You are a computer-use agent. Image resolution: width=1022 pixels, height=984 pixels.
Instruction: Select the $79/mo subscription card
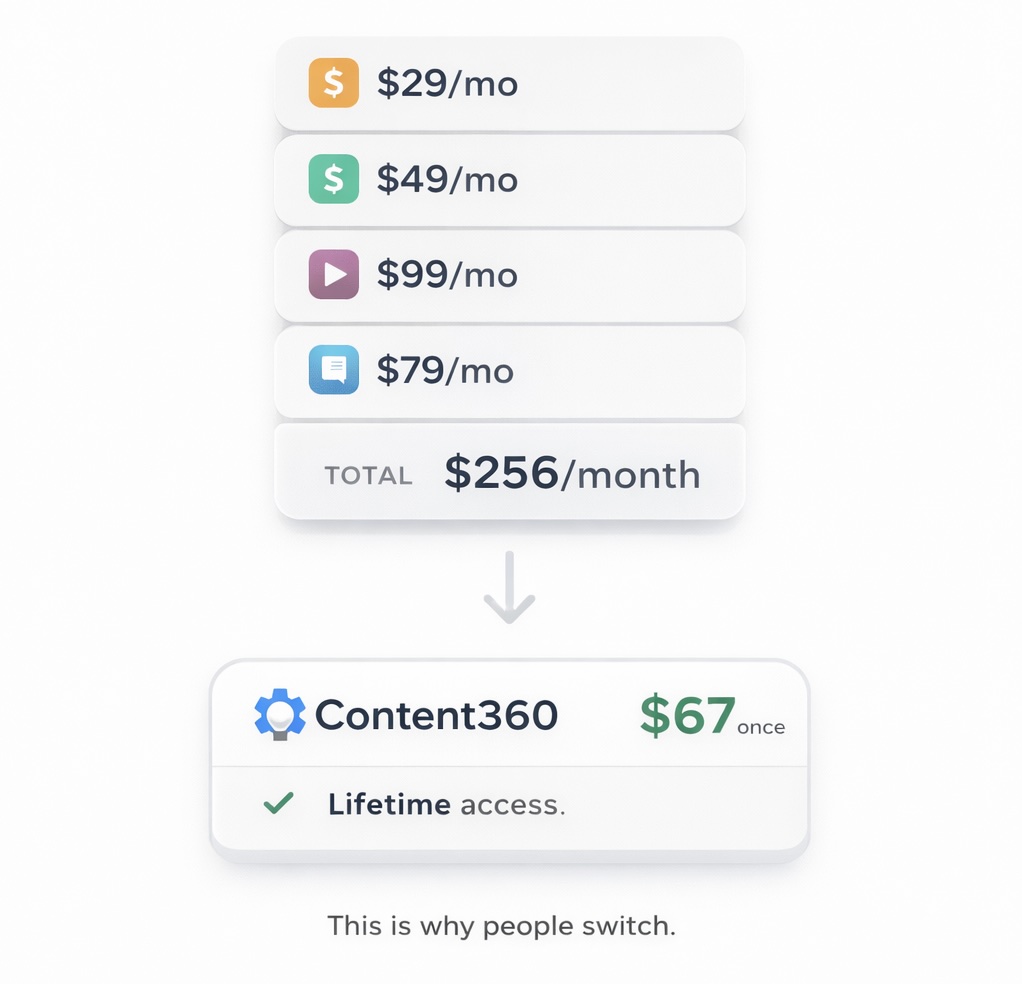coord(510,371)
